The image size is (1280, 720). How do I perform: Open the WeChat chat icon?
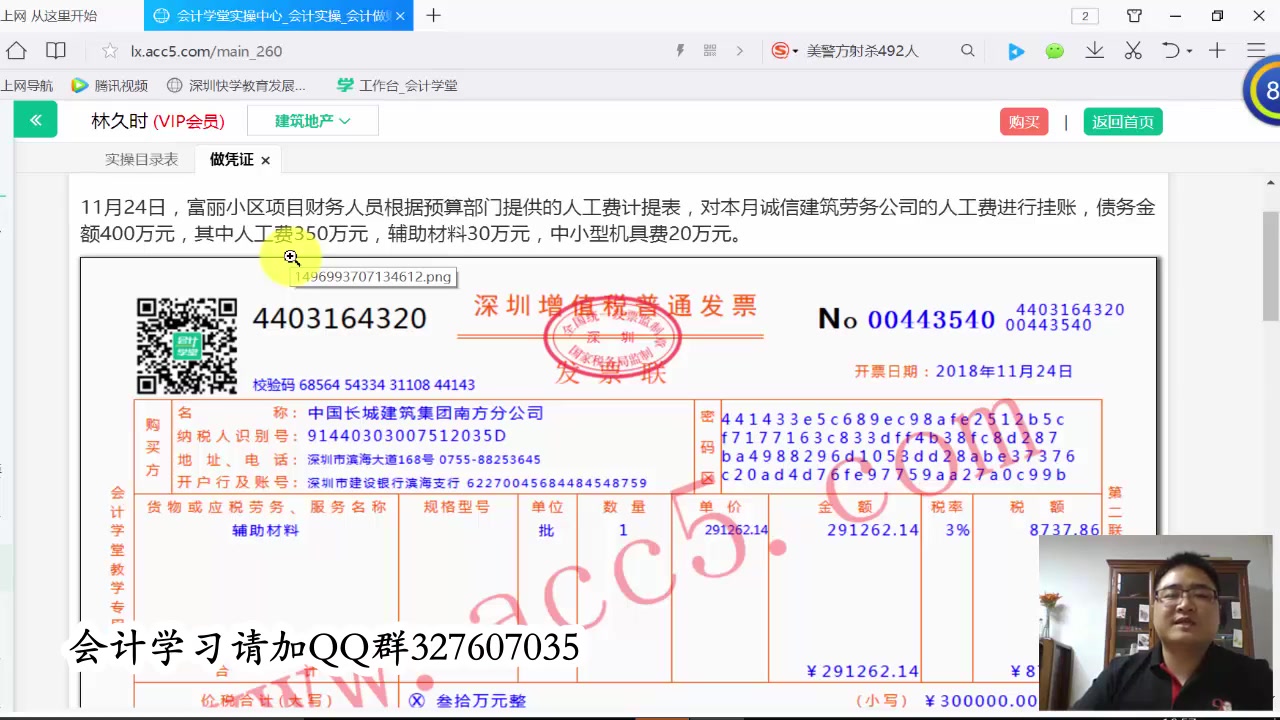[1055, 51]
